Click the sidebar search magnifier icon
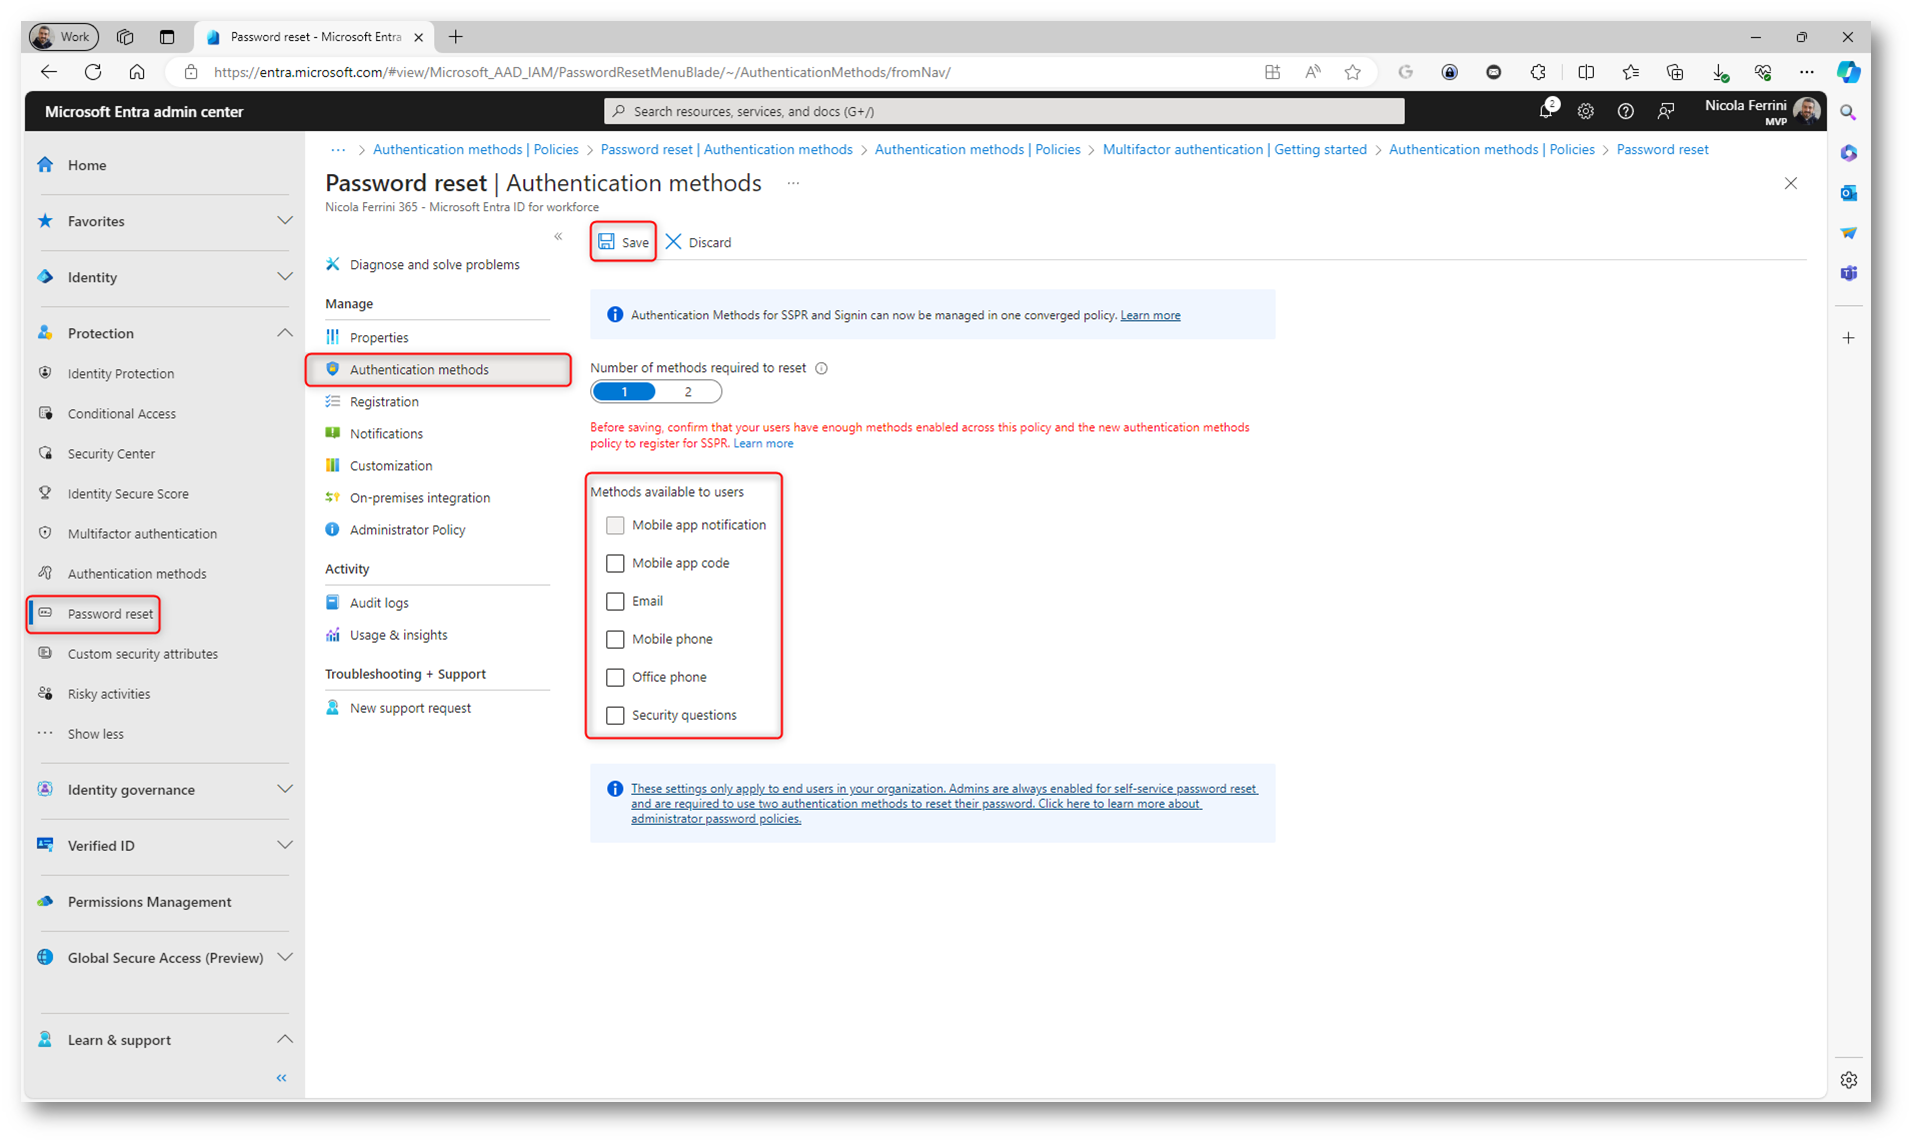Viewport: 1913px width, 1144px height. (1848, 113)
